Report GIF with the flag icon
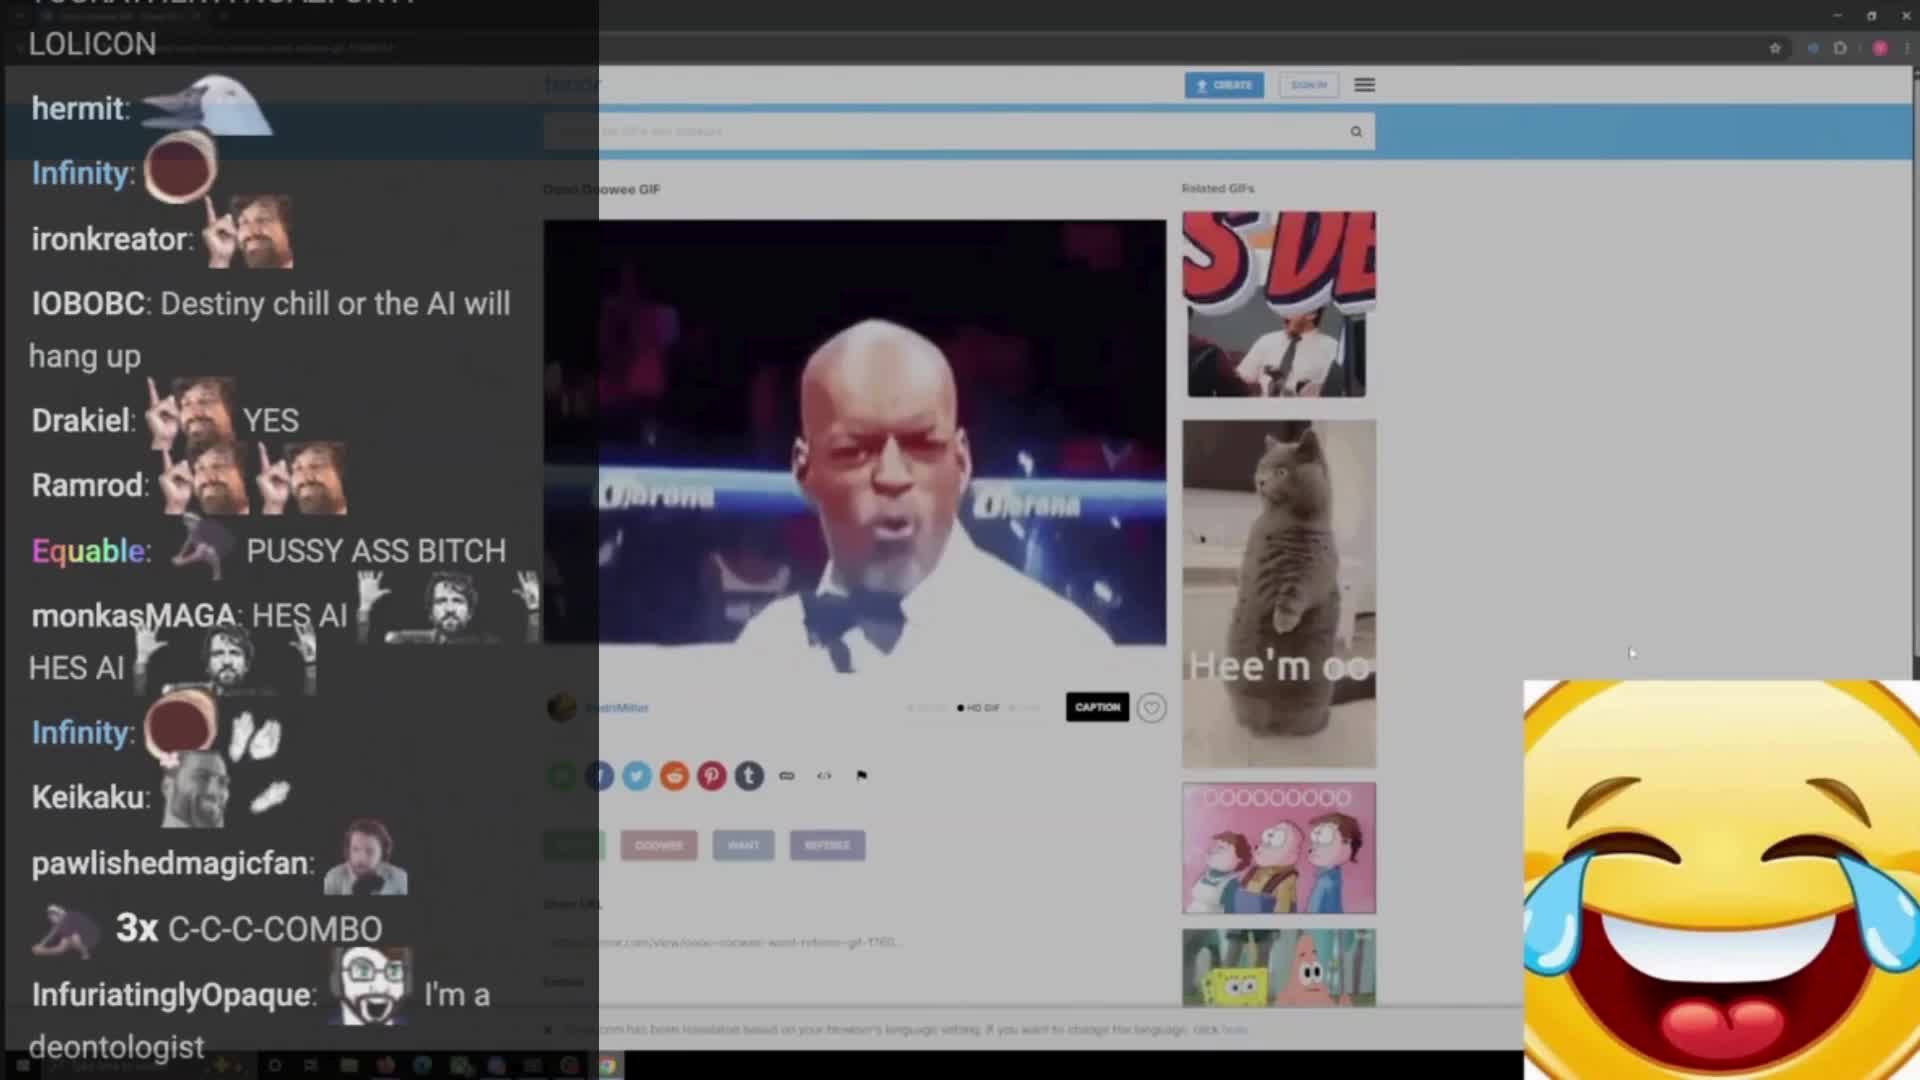The height and width of the screenshot is (1080, 1920). pos(861,775)
